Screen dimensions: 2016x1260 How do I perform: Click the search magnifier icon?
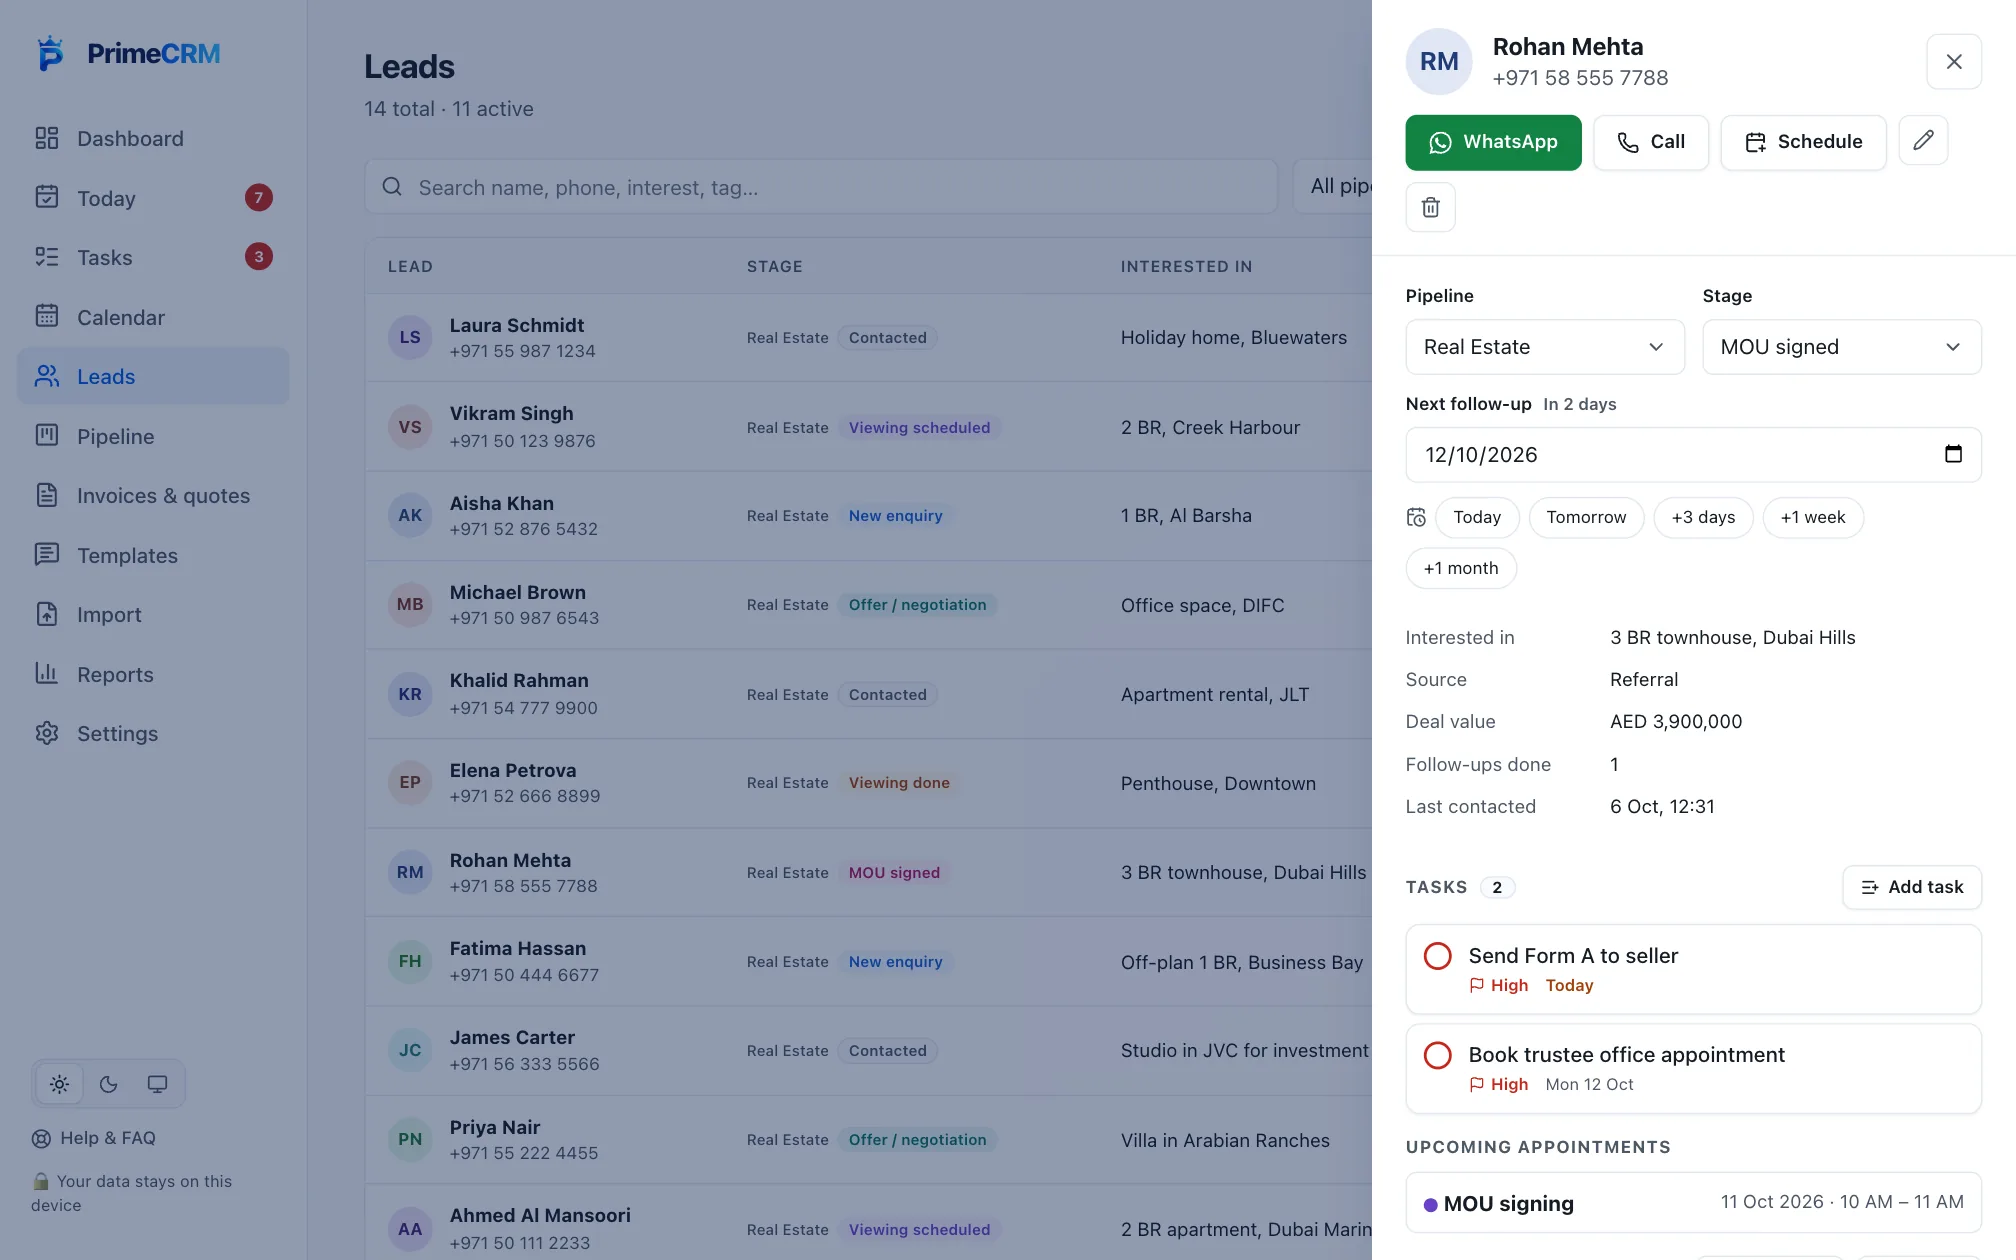(392, 187)
